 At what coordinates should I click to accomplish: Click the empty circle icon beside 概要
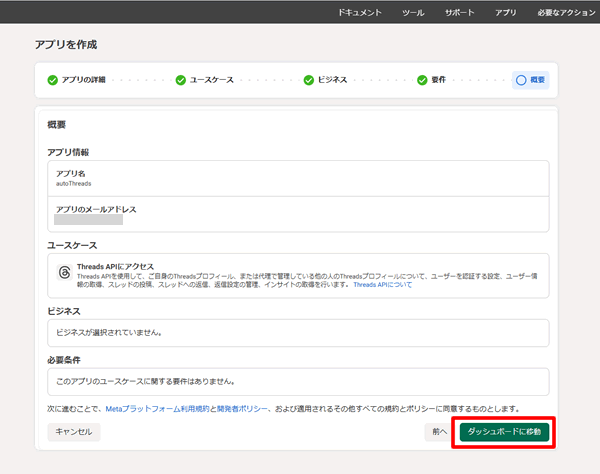click(x=520, y=80)
